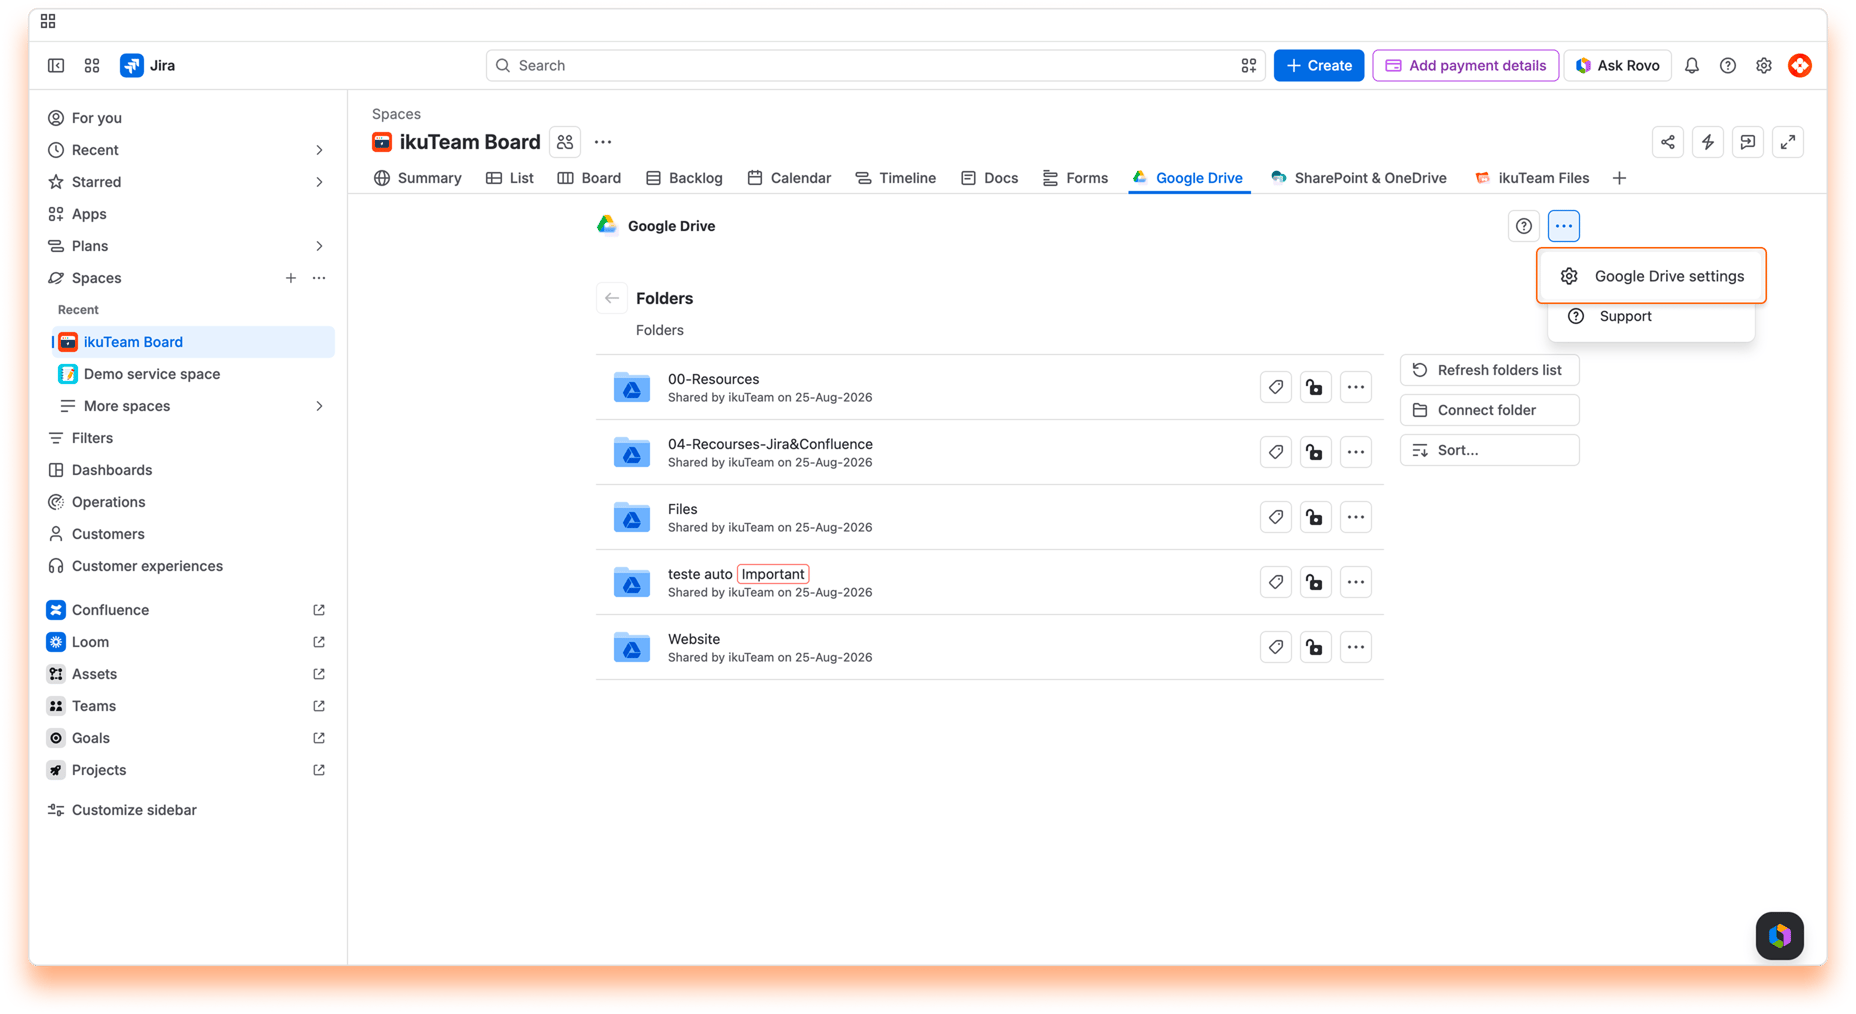The width and height of the screenshot is (1856, 1014).
Task: Click the tag icon for Website folder
Action: pyautogui.click(x=1275, y=647)
